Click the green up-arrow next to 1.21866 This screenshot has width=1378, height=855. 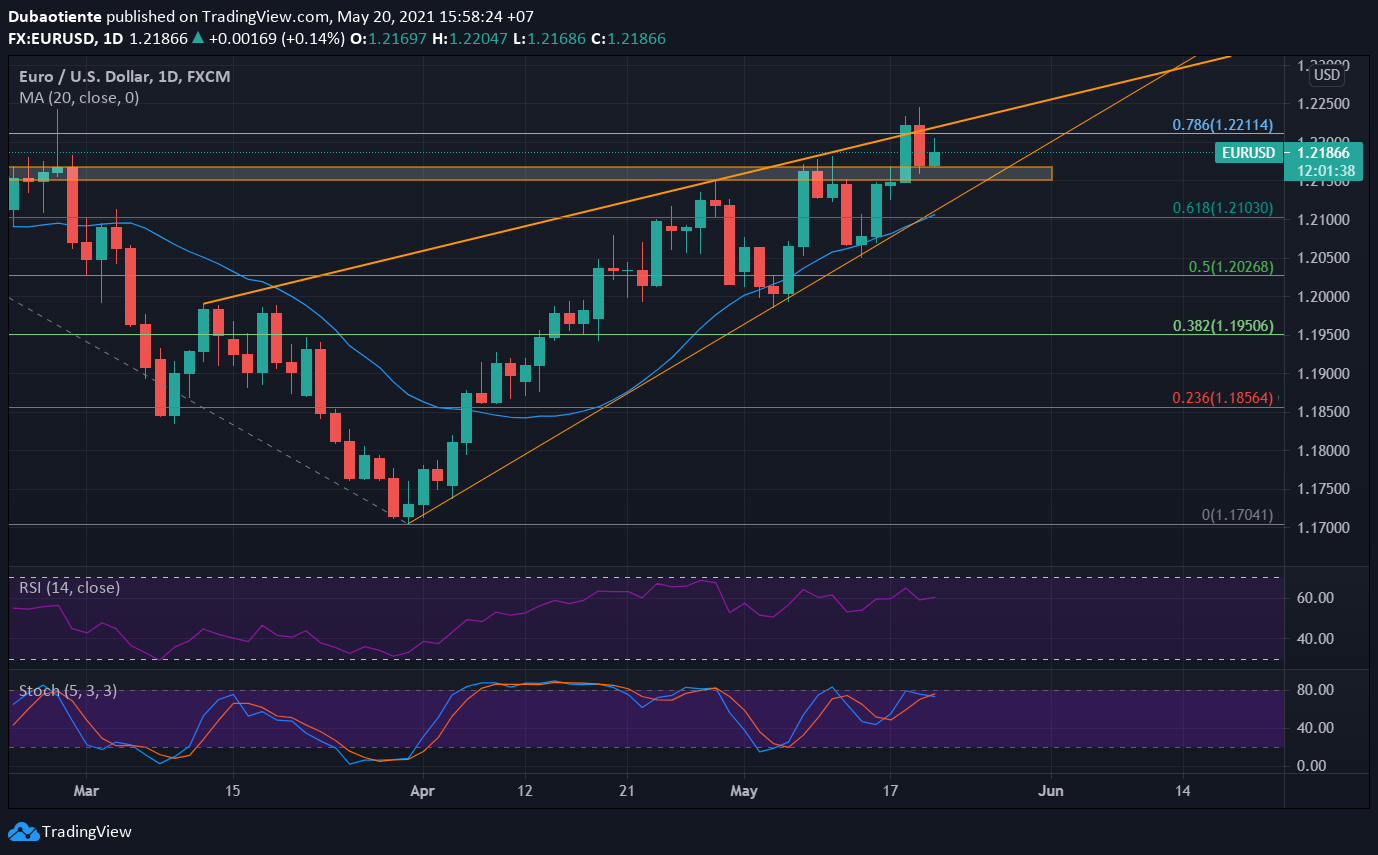[198, 38]
